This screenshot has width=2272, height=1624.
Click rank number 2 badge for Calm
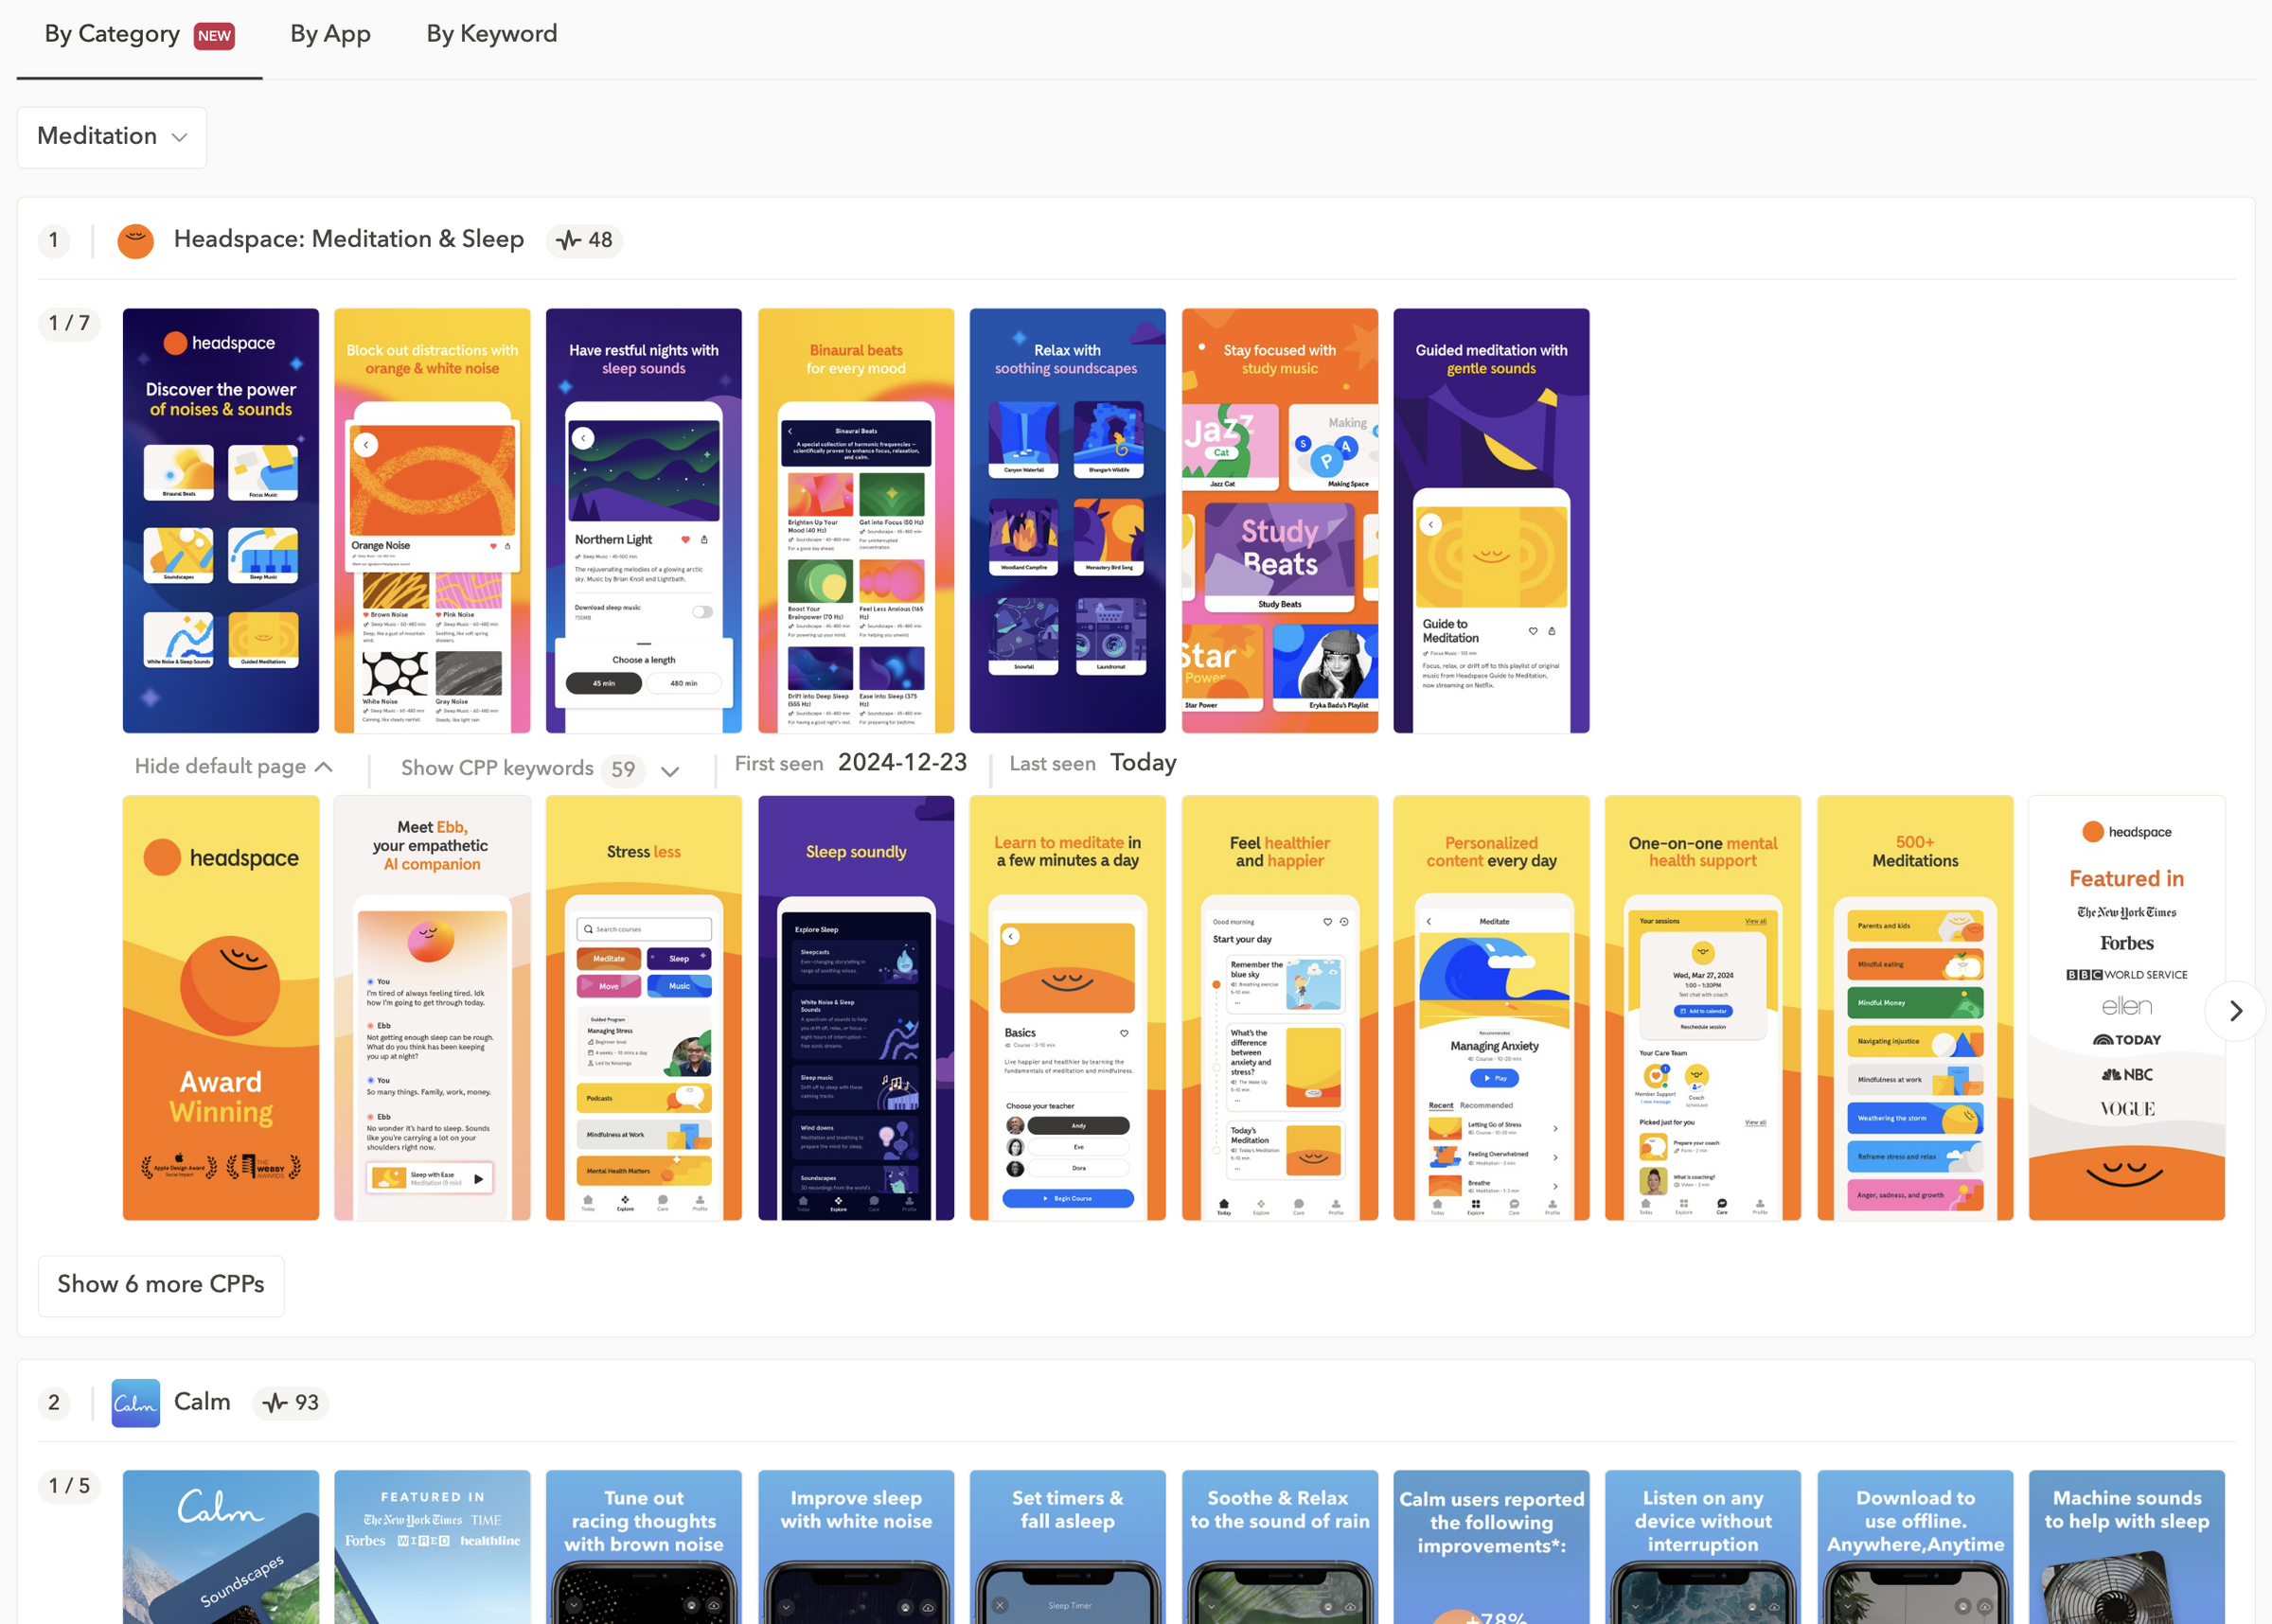tap(54, 1402)
